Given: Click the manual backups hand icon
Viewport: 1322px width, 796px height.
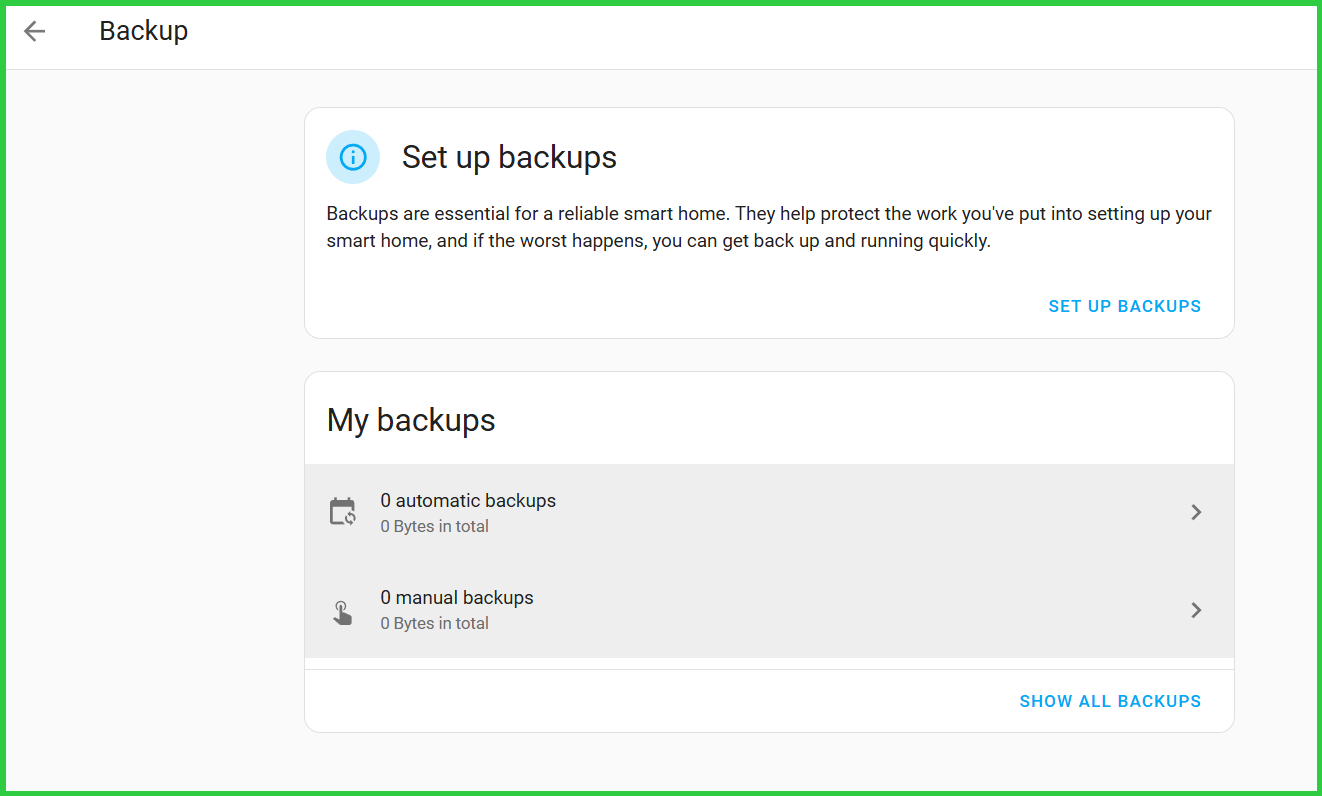Looking at the screenshot, I should pyautogui.click(x=343, y=611).
